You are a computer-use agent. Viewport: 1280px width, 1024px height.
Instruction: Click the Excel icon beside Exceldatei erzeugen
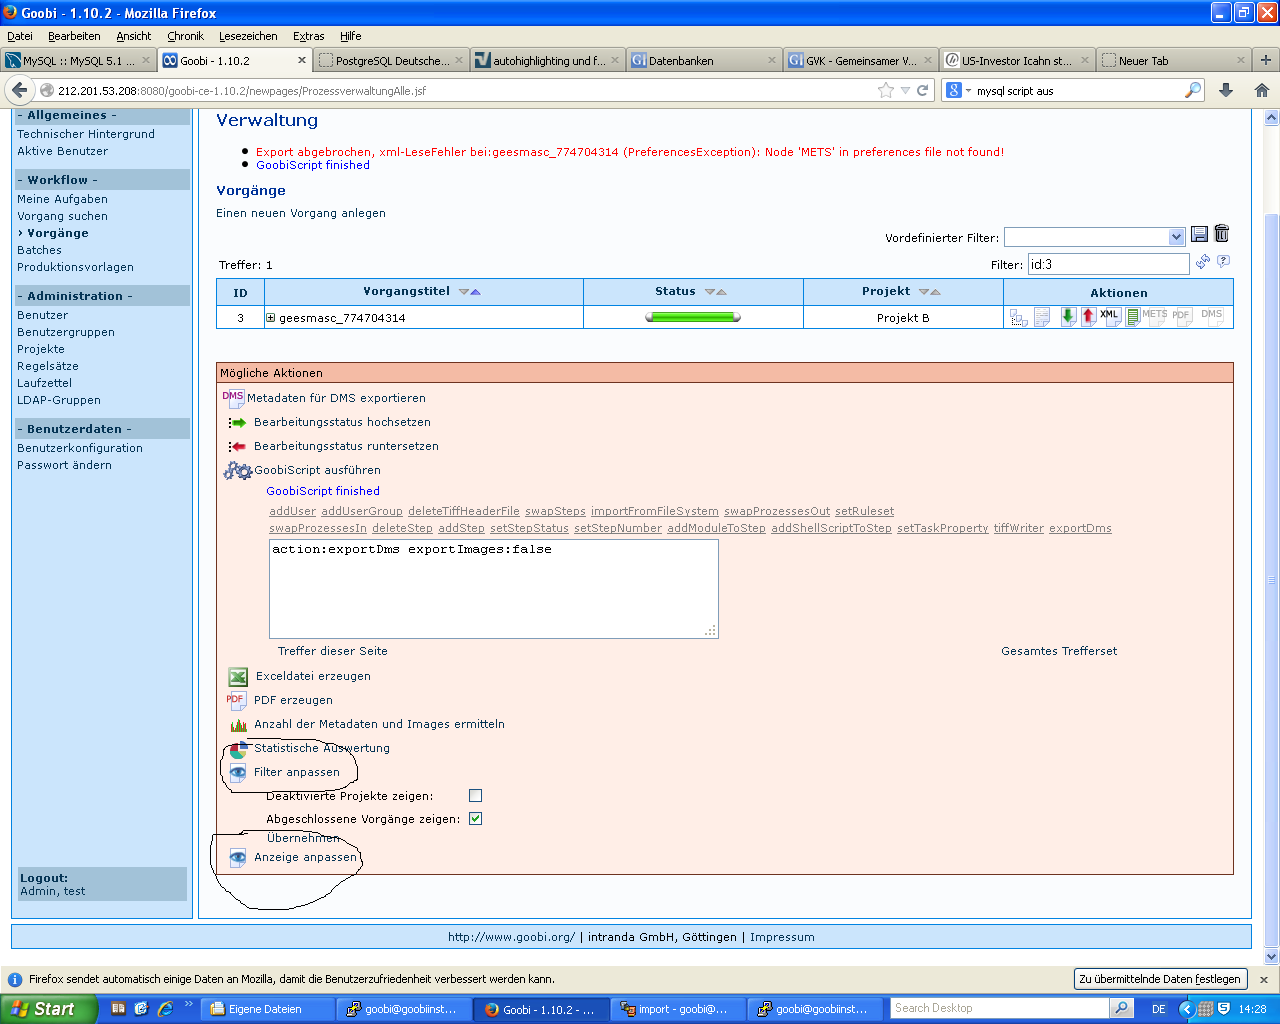238,677
